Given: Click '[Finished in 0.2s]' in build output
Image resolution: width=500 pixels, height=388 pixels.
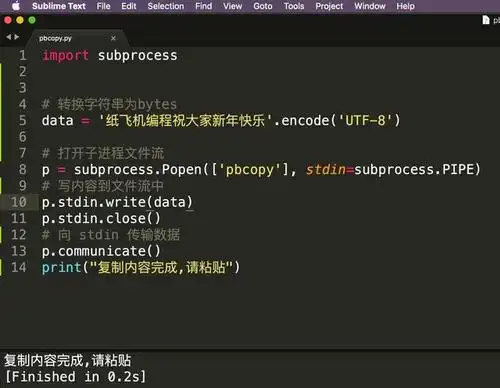Looking at the screenshot, I should (x=76, y=377).
